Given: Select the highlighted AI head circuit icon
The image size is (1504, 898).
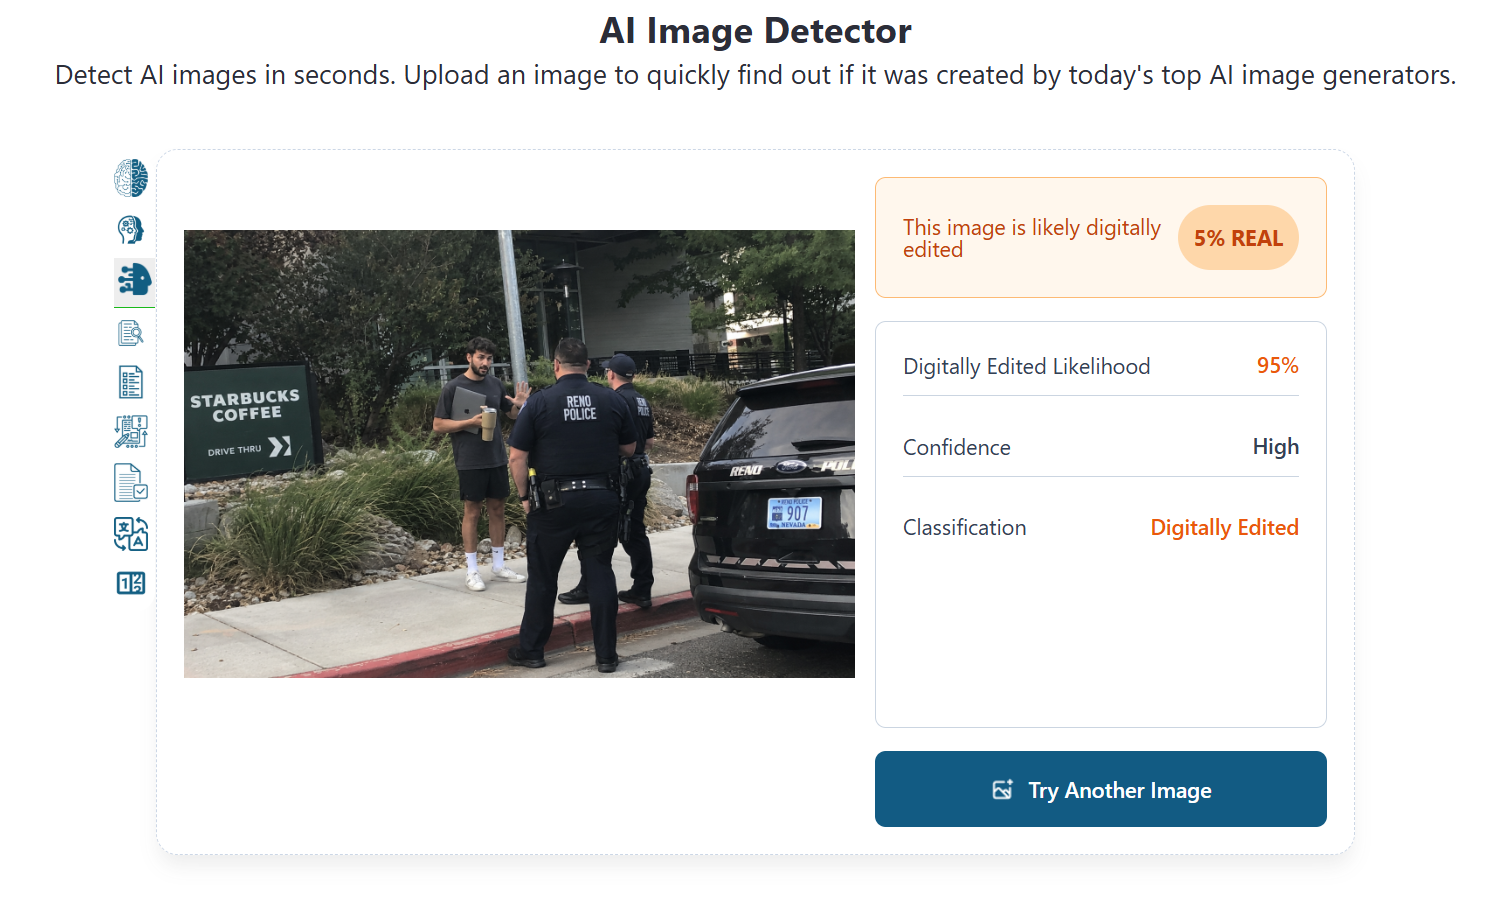Looking at the screenshot, I should pos(134,280).
